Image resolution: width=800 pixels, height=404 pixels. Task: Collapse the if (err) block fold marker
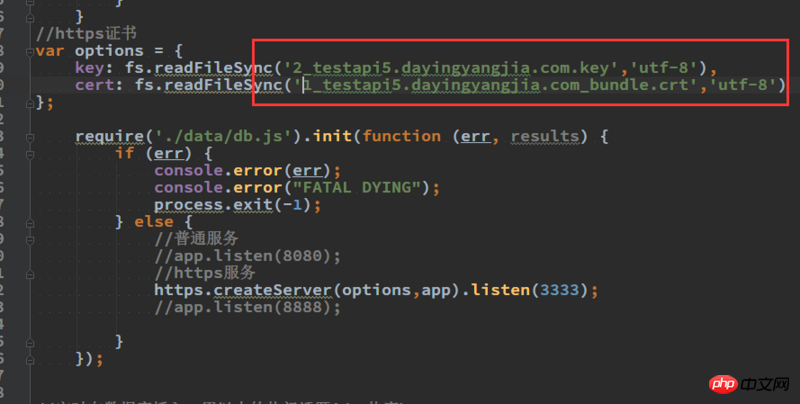coord(30,155)
